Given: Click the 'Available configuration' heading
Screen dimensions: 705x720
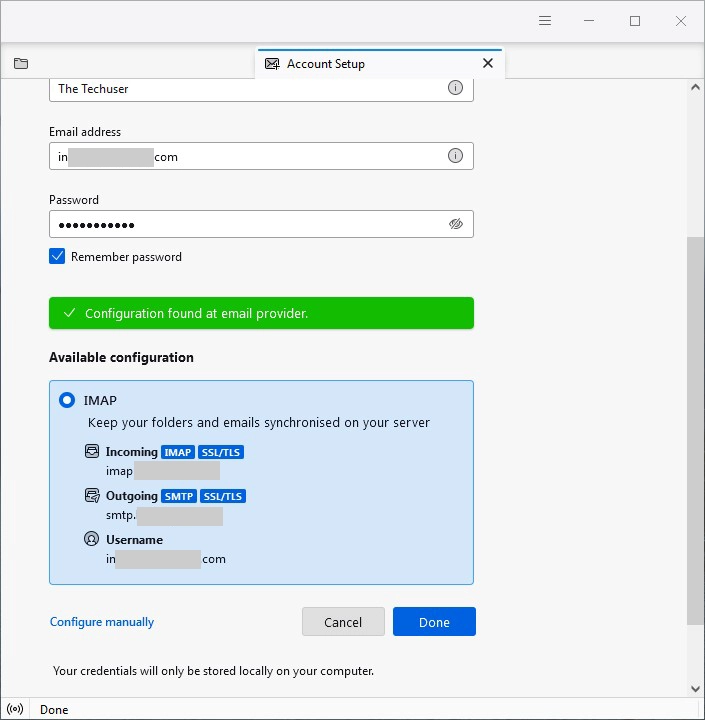Looking at the screenshot, I should (121, 357).
